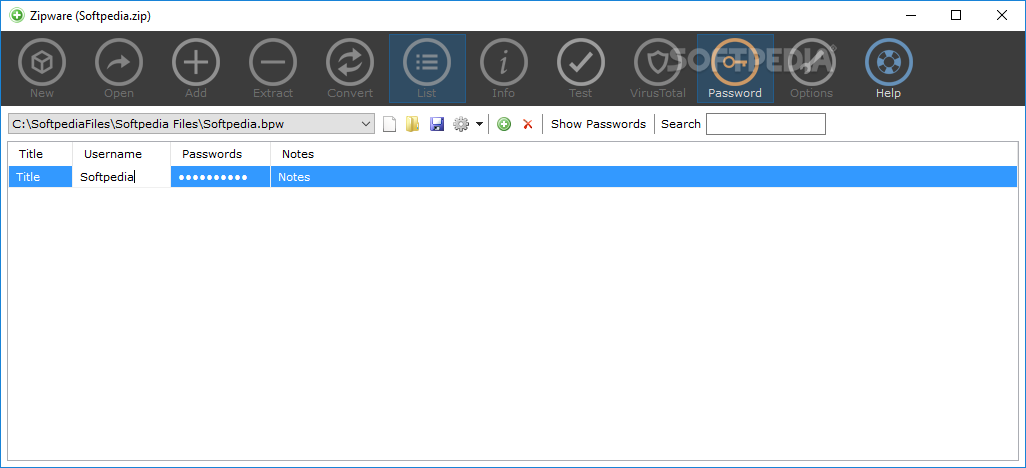
Task: Click the Softpedia username cell
Action: [121, 177]
